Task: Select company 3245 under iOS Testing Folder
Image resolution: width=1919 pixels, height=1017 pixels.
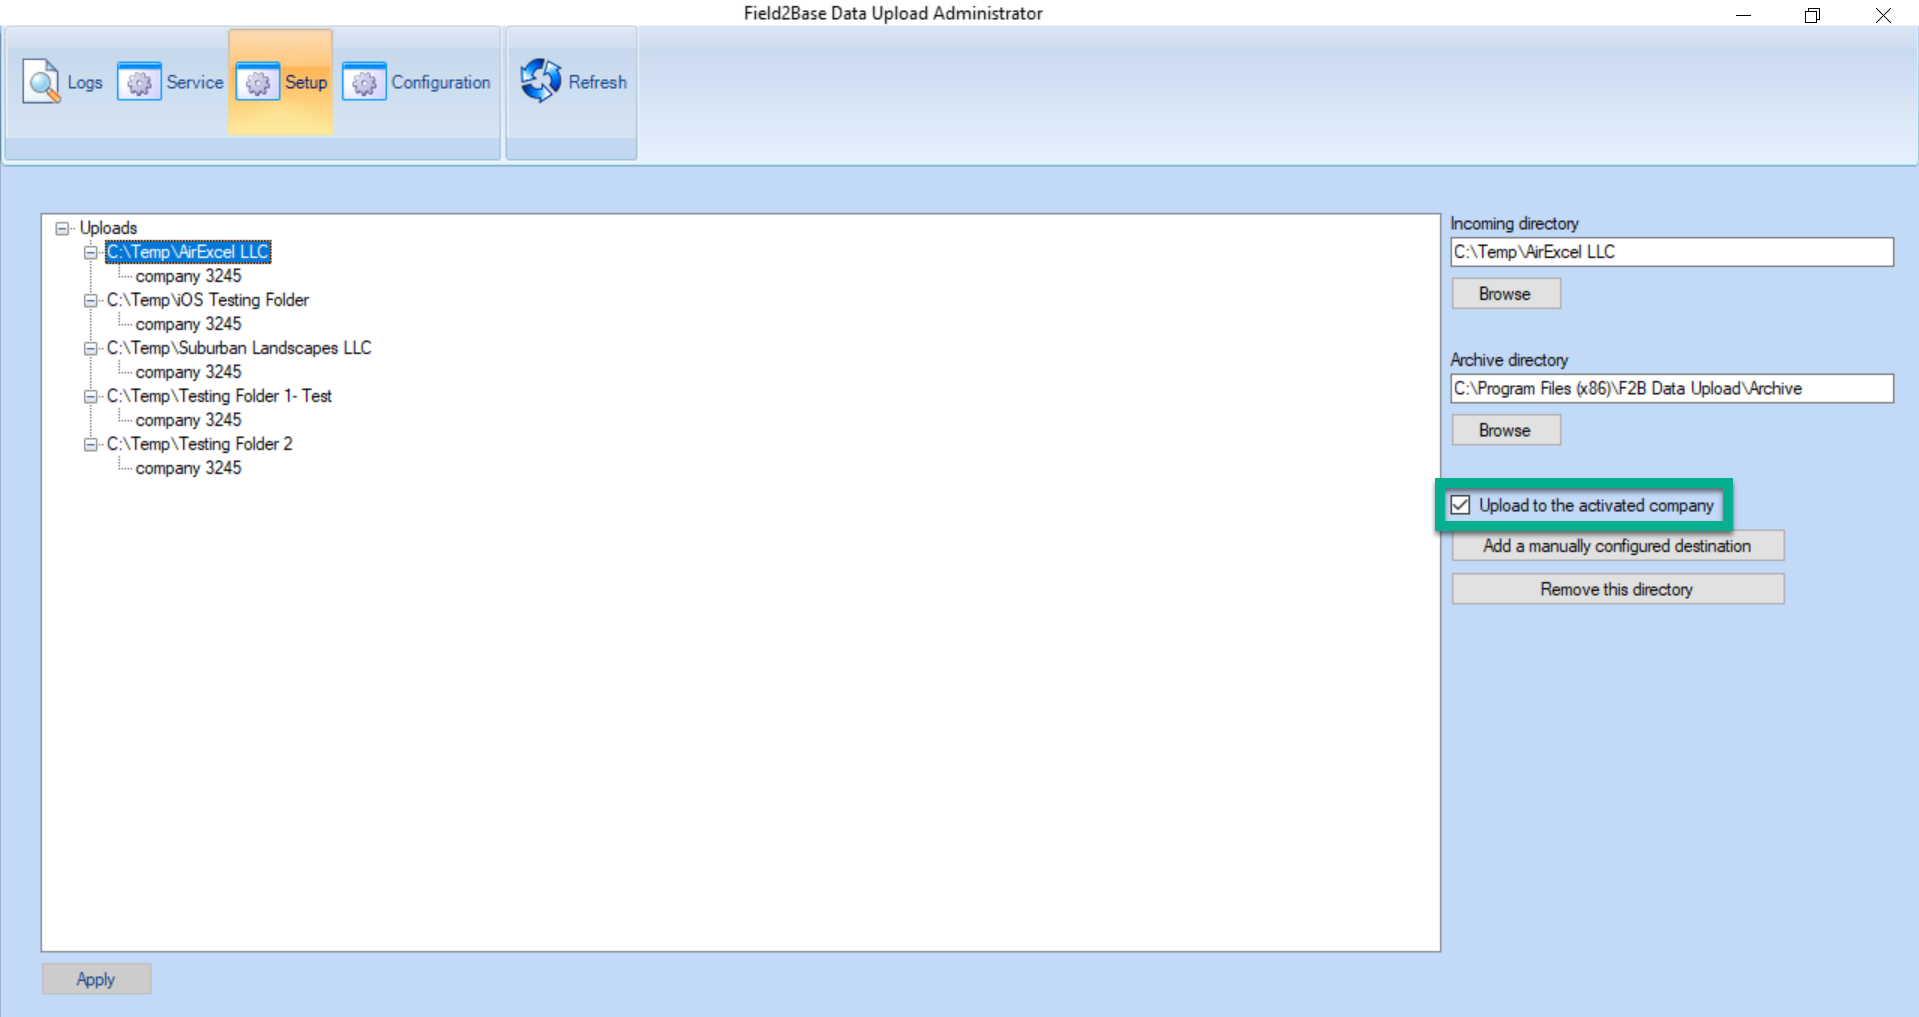Action: click(188, 324)
